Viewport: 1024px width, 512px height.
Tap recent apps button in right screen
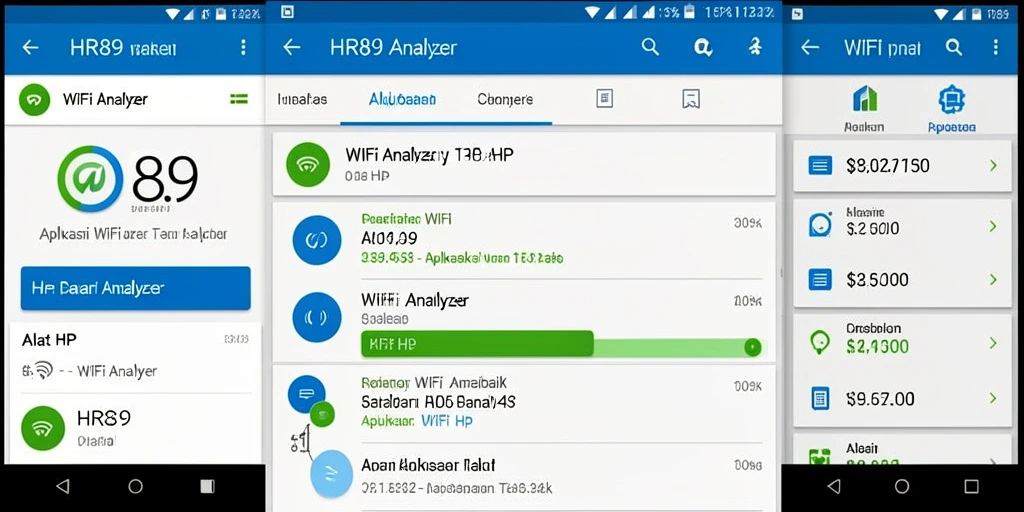tap(971, 486)
